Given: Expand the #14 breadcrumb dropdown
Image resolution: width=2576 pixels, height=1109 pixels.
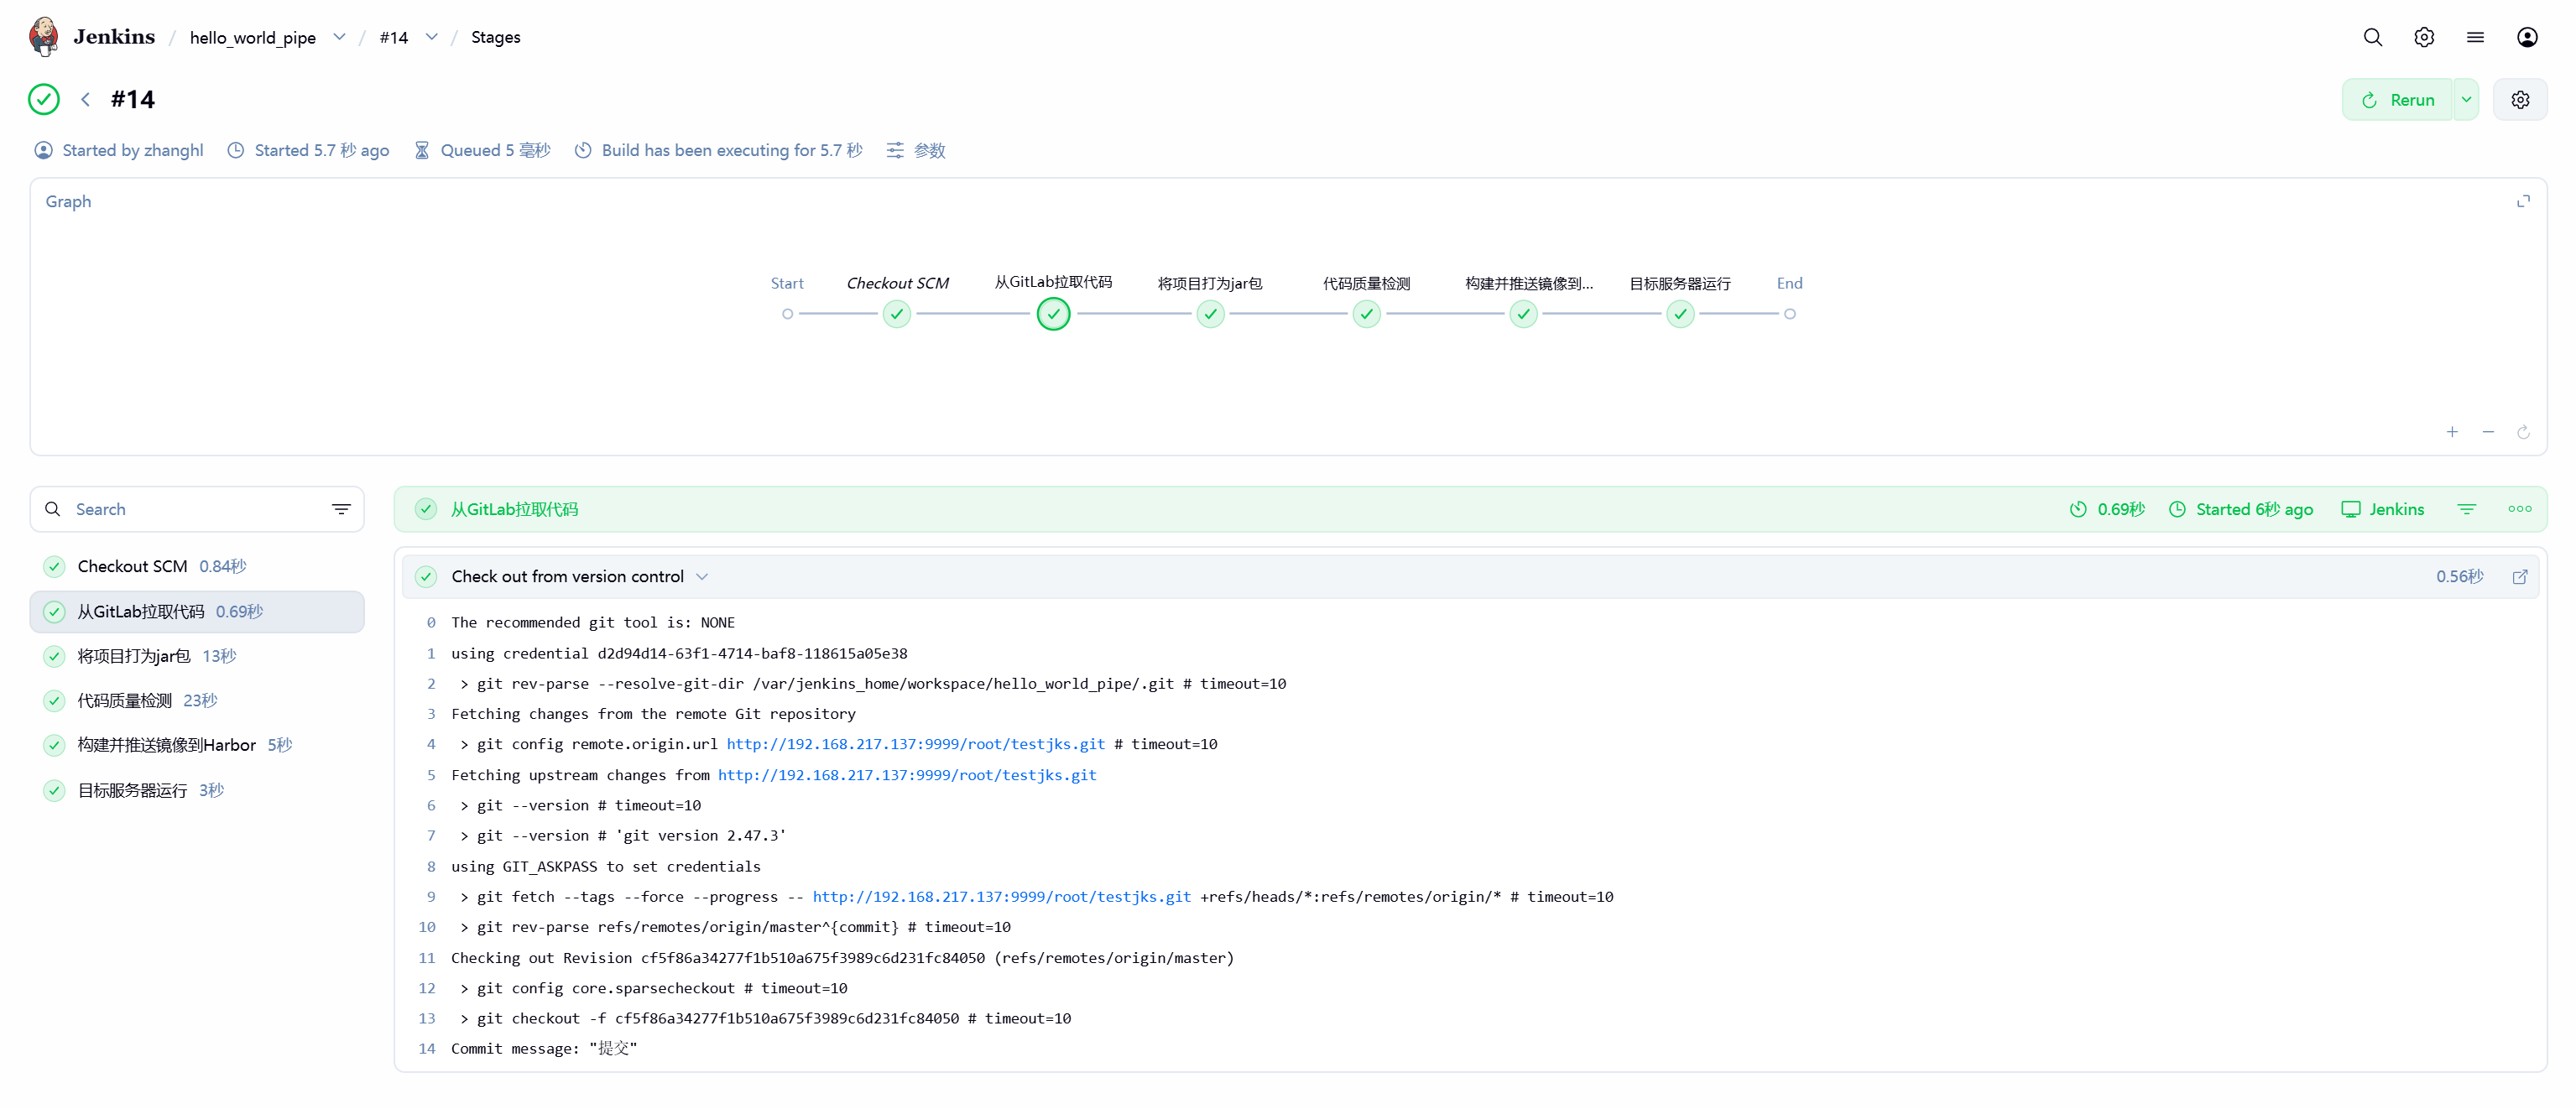Looking at the screenshot, I should click(x=431, y=37).
